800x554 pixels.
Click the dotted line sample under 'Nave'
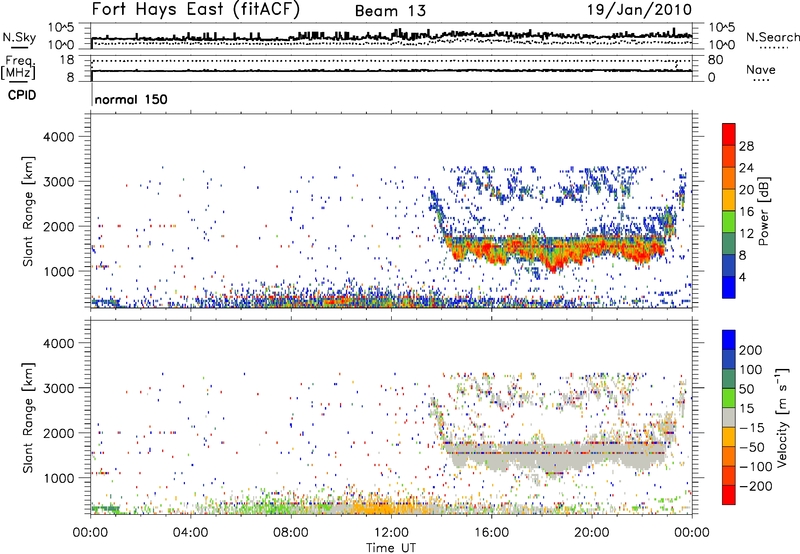(x=761, y=81)
